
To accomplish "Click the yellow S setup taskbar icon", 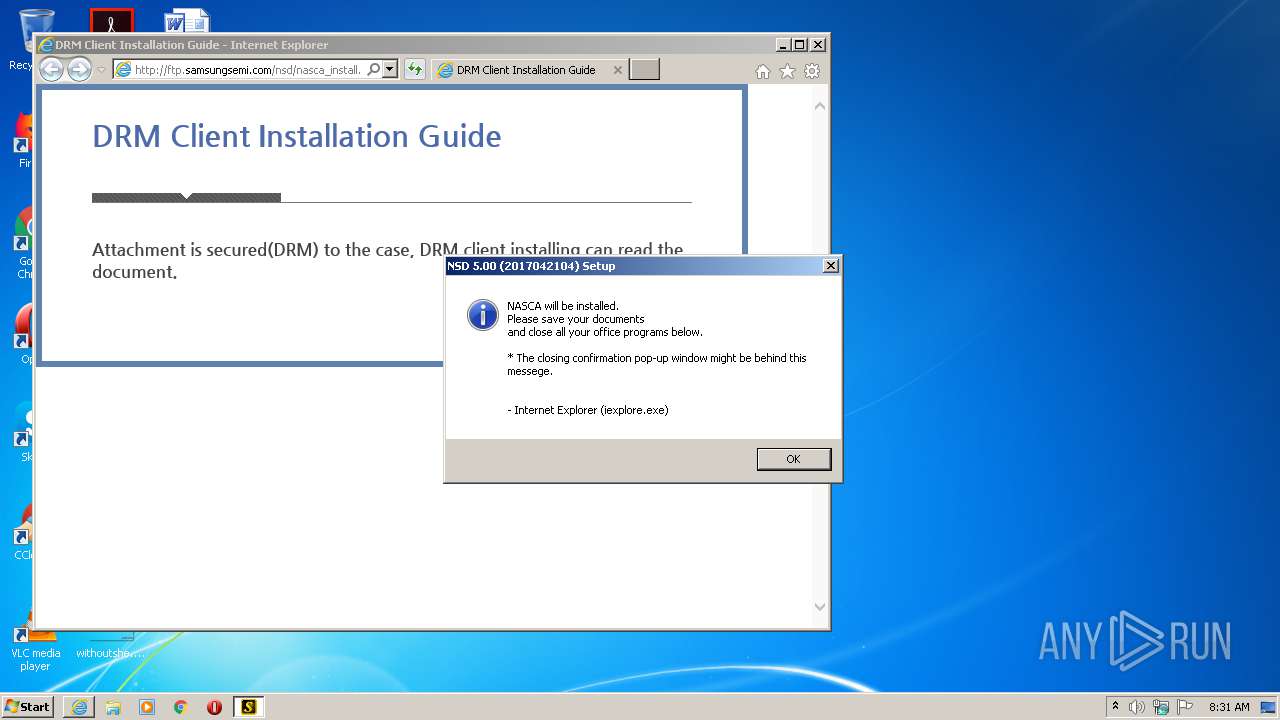I will 248,707.
